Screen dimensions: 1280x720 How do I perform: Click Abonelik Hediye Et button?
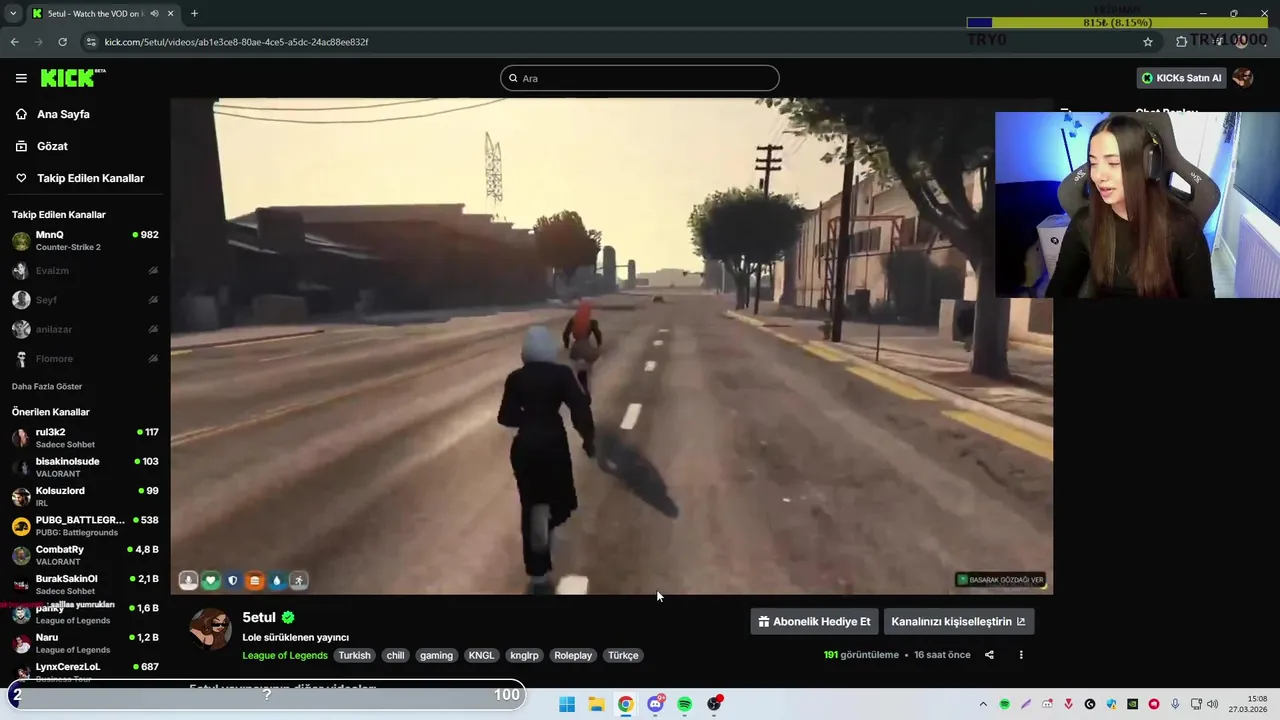(x=814, y=621)
